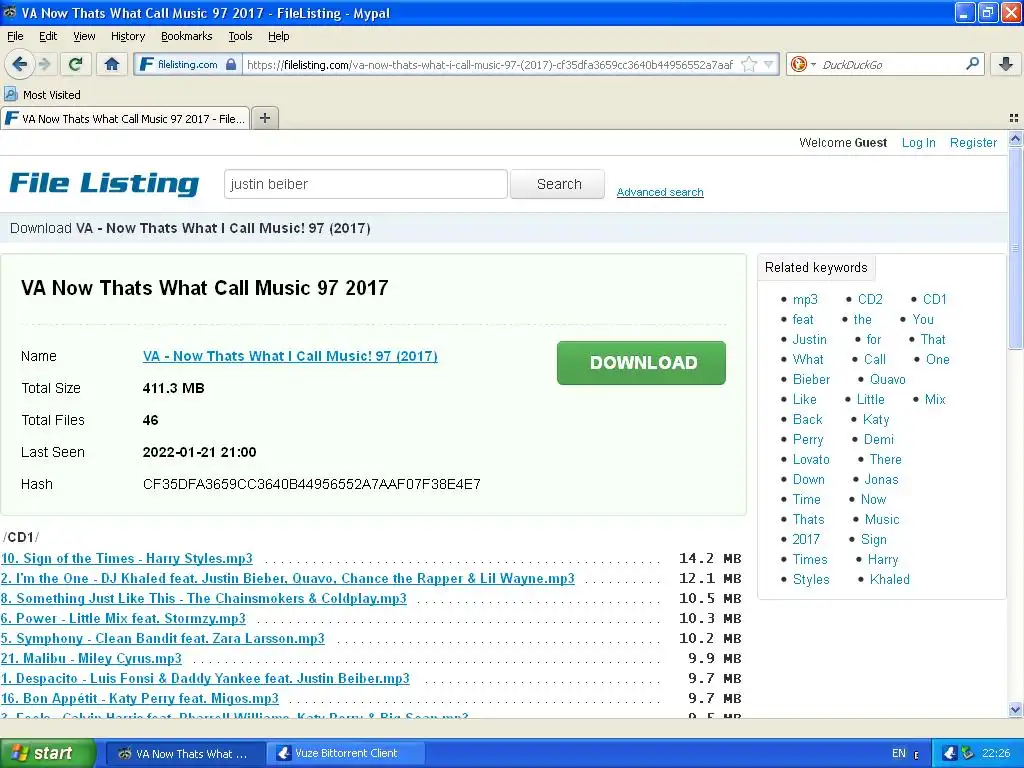The image size is (1024, 768).
Task: Click the forward navigation arrow
Action: 44,64
